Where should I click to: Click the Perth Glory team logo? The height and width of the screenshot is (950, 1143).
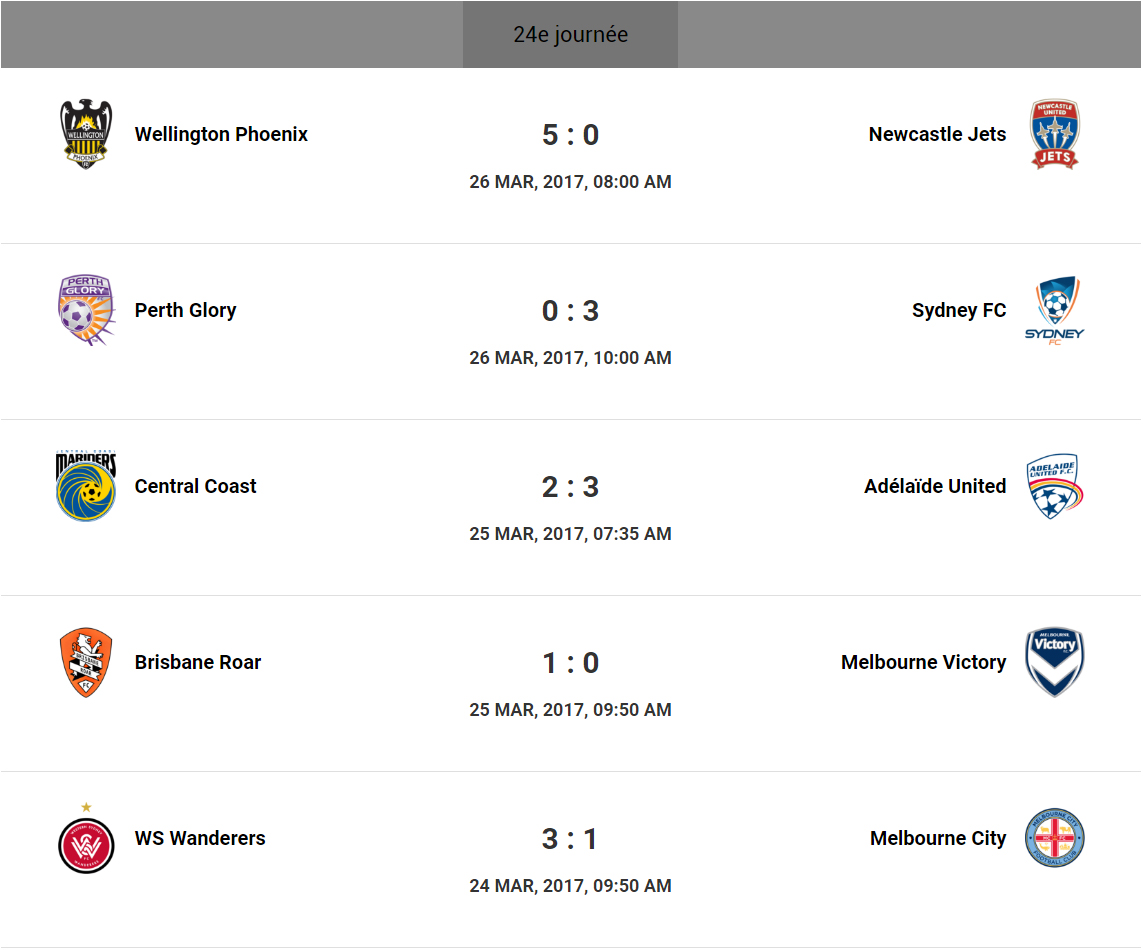tap(85, 310)
